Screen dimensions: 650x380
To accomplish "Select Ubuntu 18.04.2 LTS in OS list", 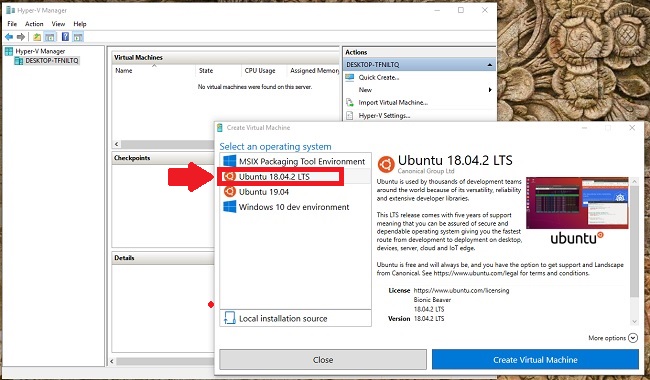I will (295, 177).
